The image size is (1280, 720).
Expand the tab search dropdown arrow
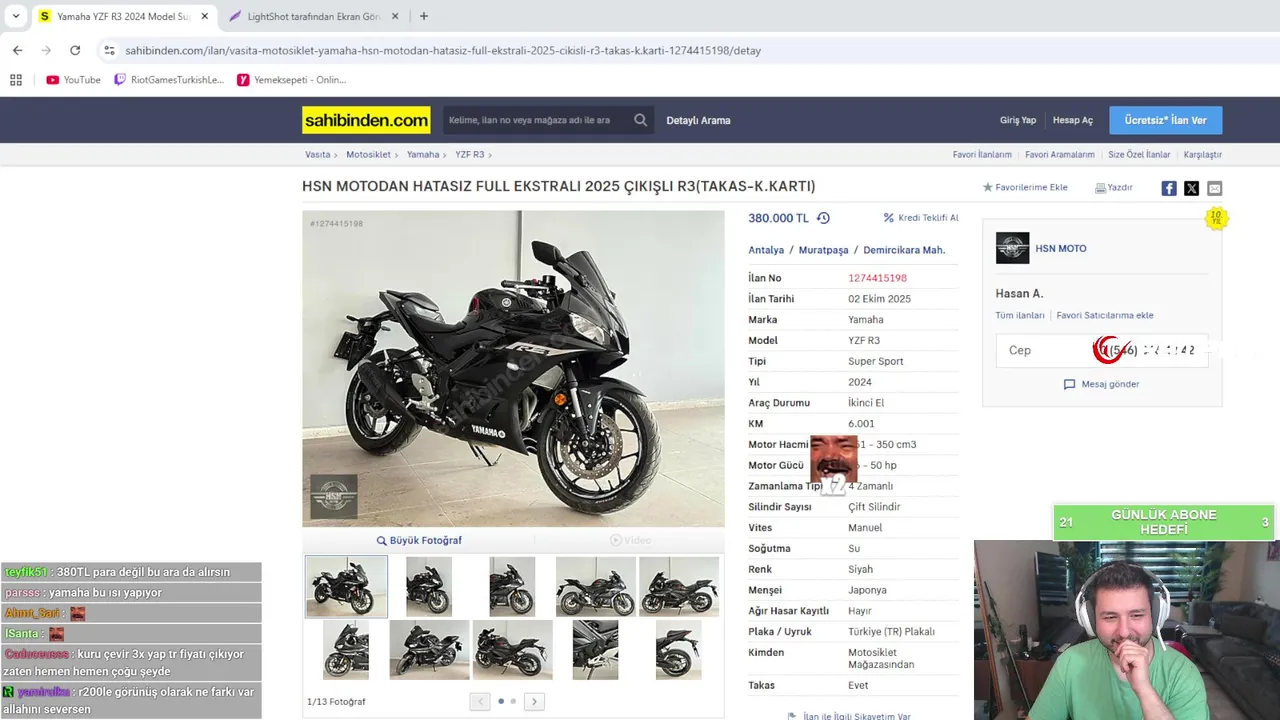[16, 16]
